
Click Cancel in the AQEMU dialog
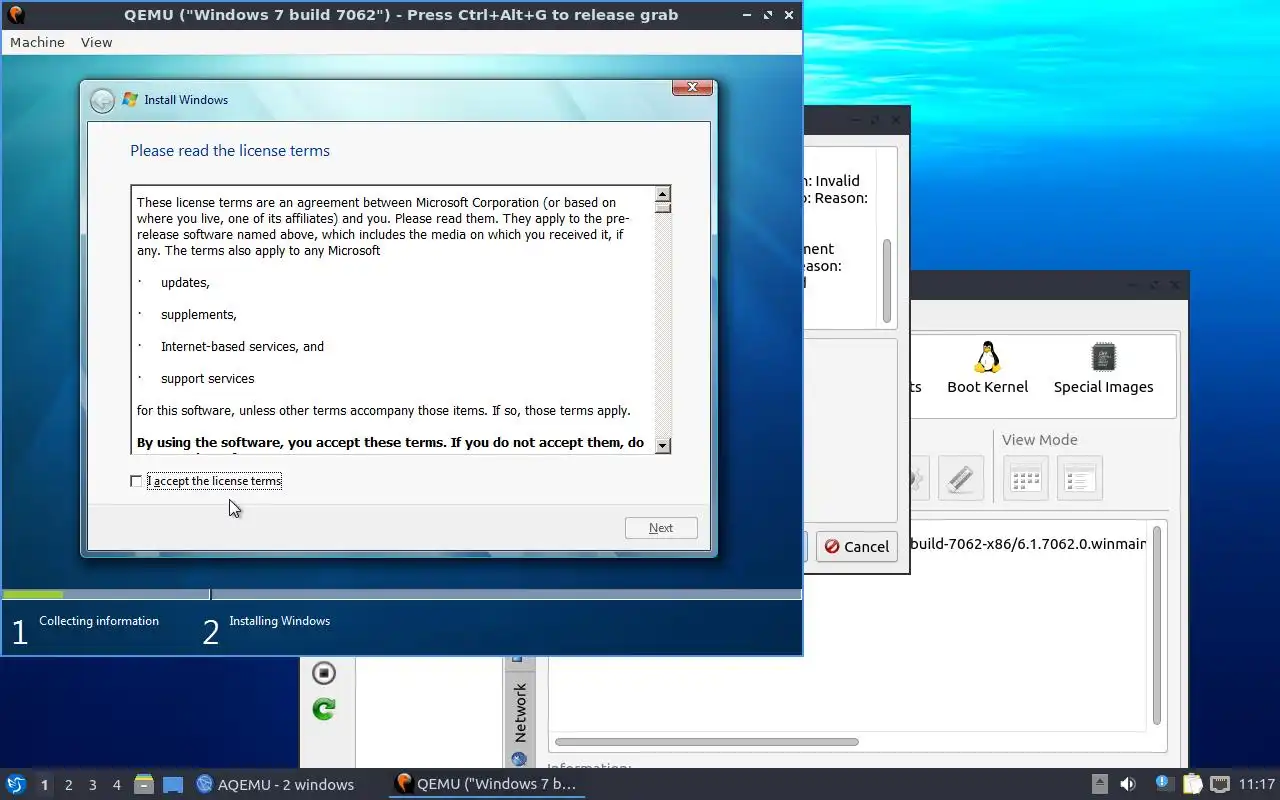[856, 546]
